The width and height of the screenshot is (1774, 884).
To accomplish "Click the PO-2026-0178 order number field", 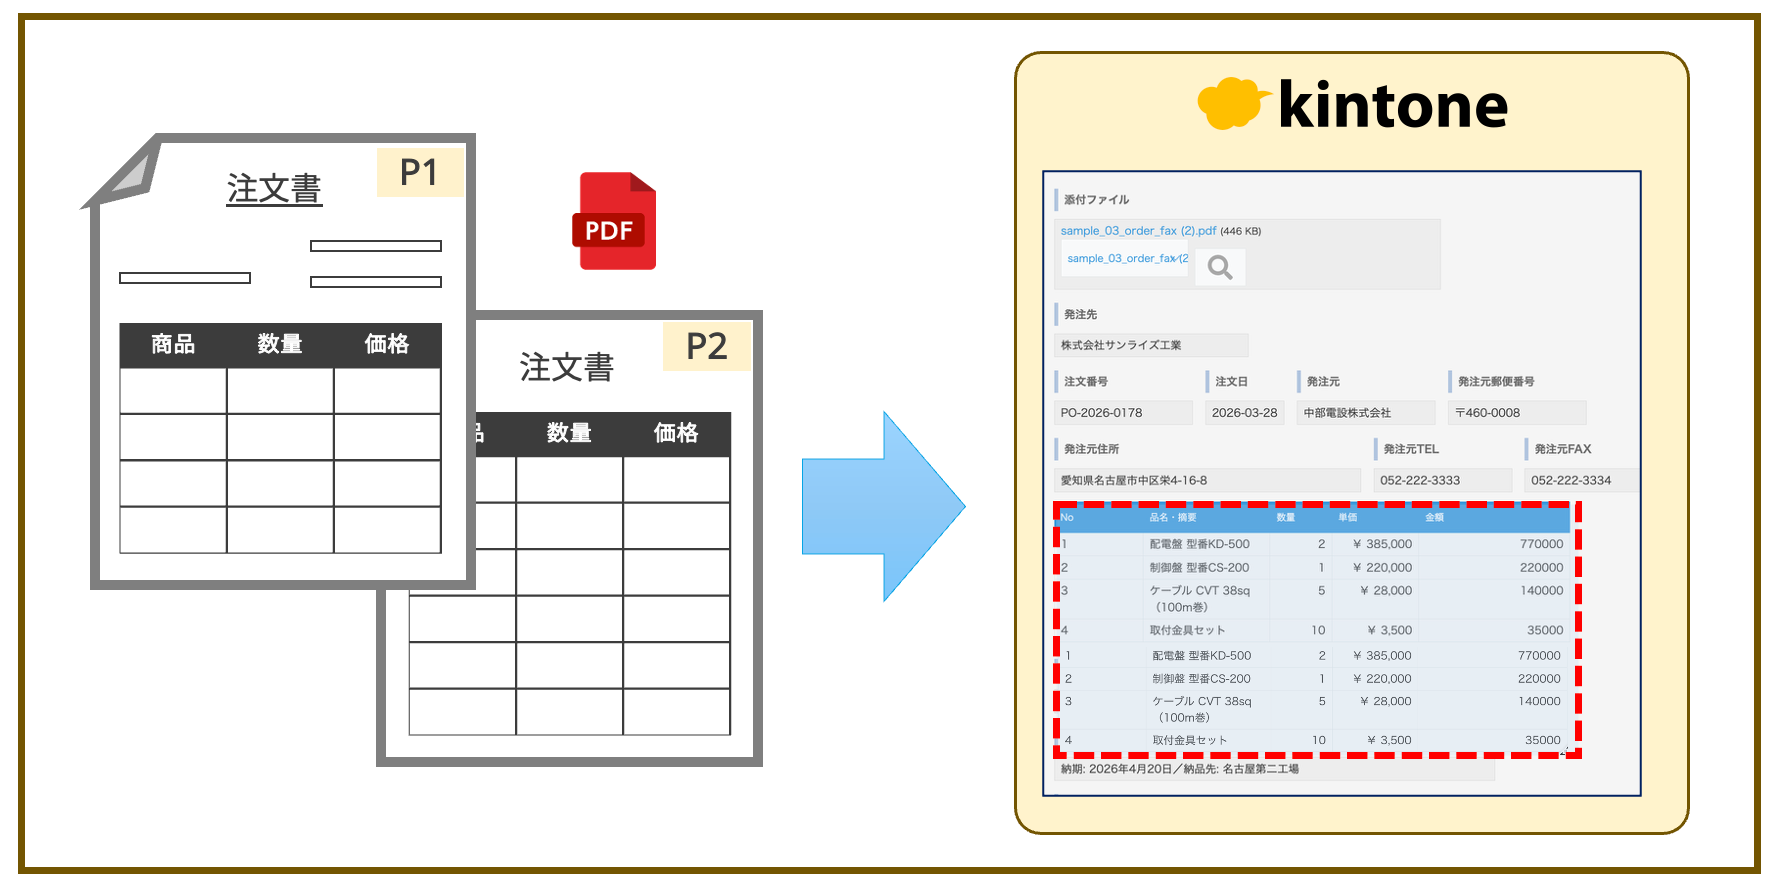I will pos(1123,413).
